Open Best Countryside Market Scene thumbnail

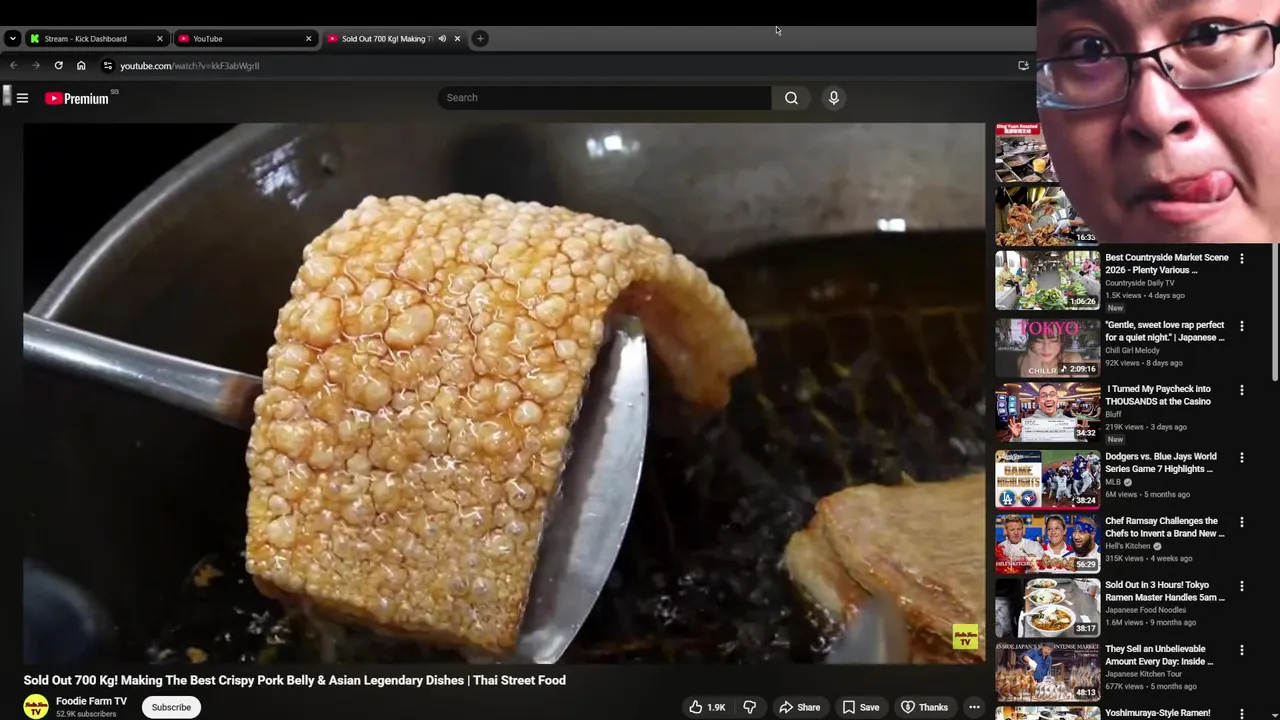(1047, 280)
